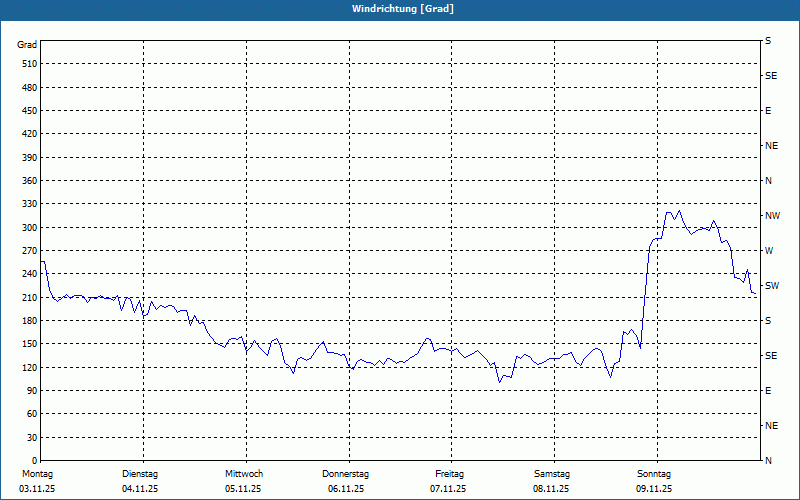This screenshot has width=800, height=500.
Task: Click the 'NW' compass label on right axis
Action: pyautogui.click(x=772, y=216)
